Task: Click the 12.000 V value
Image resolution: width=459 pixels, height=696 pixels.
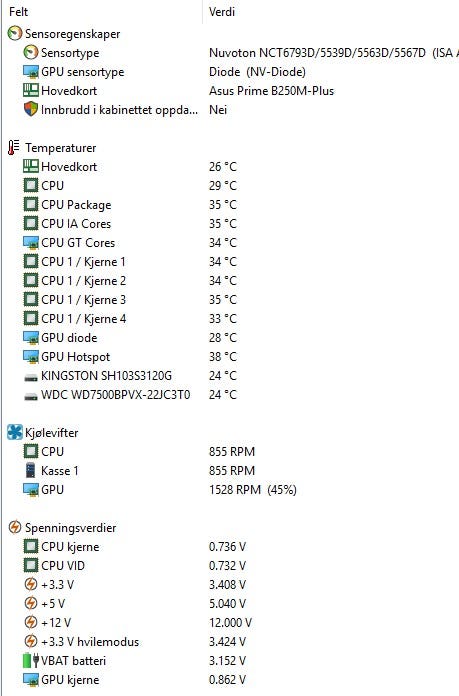Action: pos(230,623)
